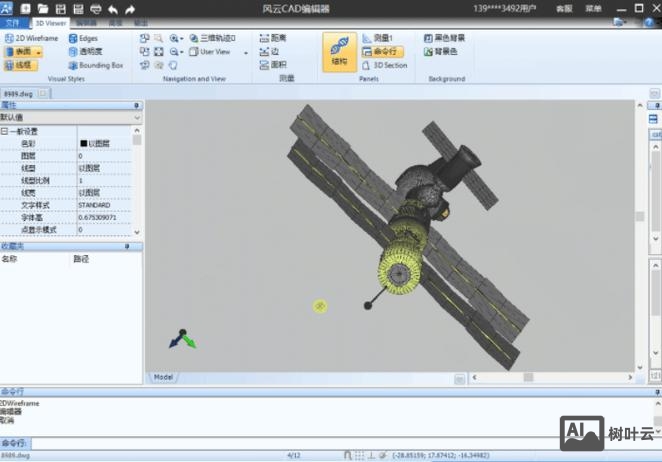
Task: Toggle the 结构 structure panel button
Action: coord(339,51)
